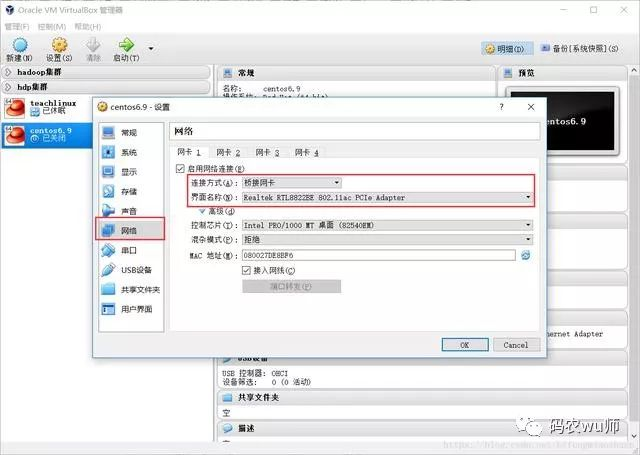Open the 连接方式 attached-to dropdown
Viewport: 640px width, 455px height.
292,182
